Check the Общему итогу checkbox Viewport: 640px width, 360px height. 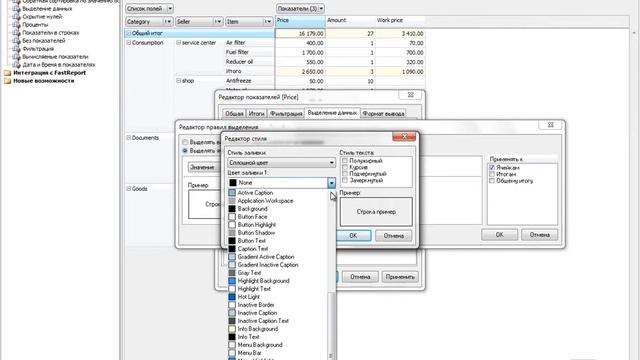tap(492, 181)
